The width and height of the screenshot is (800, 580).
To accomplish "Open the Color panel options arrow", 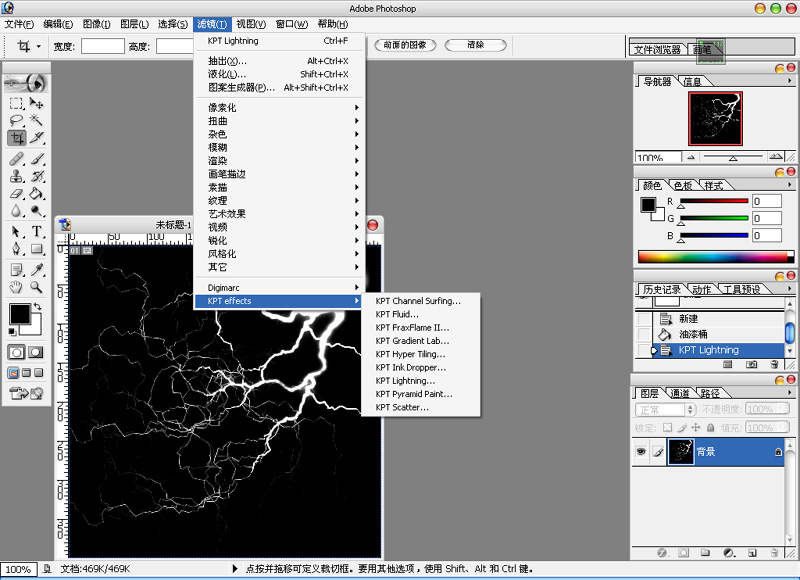I will click(789, 185).
